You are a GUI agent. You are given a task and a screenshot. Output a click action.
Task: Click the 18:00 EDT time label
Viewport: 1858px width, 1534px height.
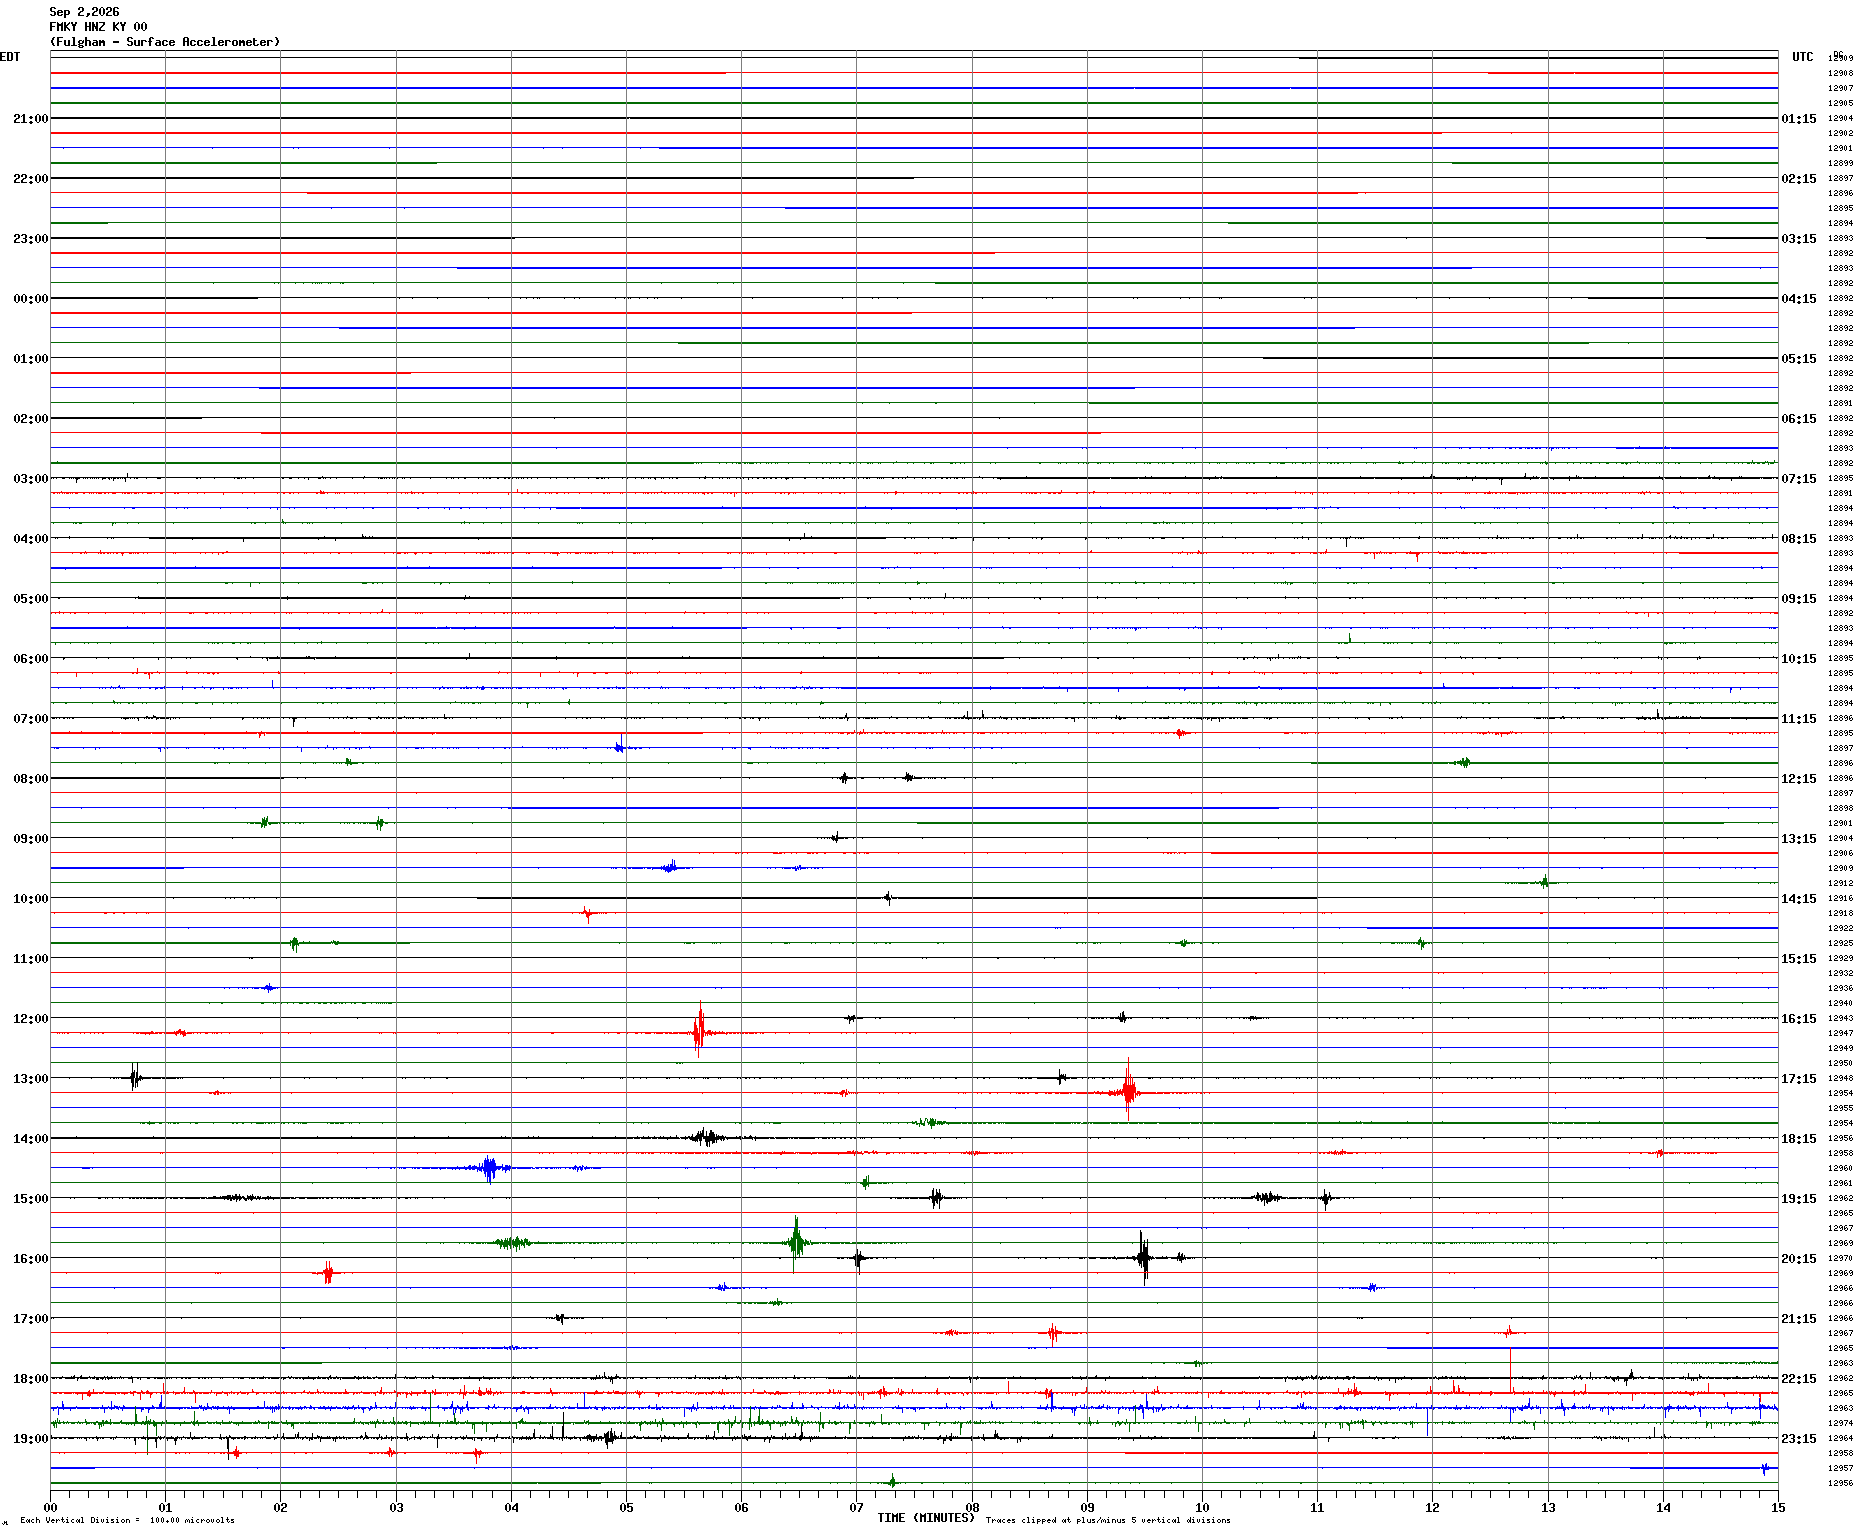coord(30,1379)
